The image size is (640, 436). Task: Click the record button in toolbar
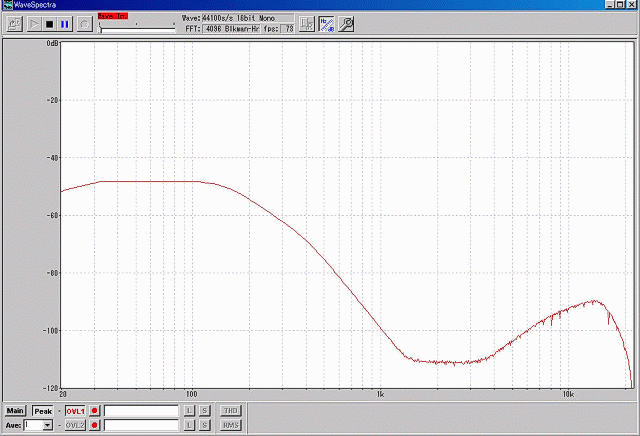tap(82, 23)
